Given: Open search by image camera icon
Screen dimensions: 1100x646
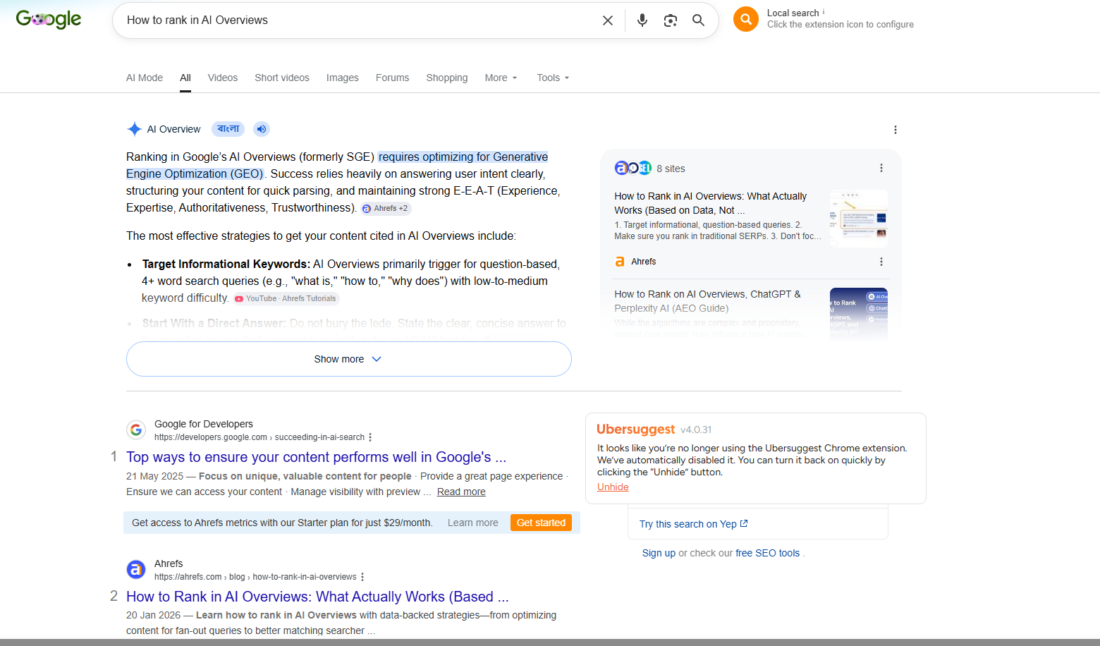Looking at the screenshot, I should [670, 20].
